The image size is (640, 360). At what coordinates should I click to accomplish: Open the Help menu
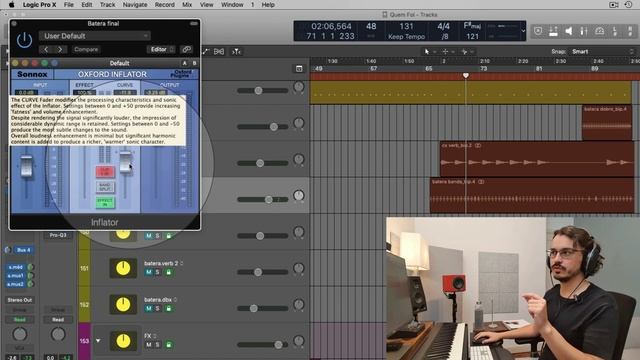pyautogui.click(x=268, y=4)
